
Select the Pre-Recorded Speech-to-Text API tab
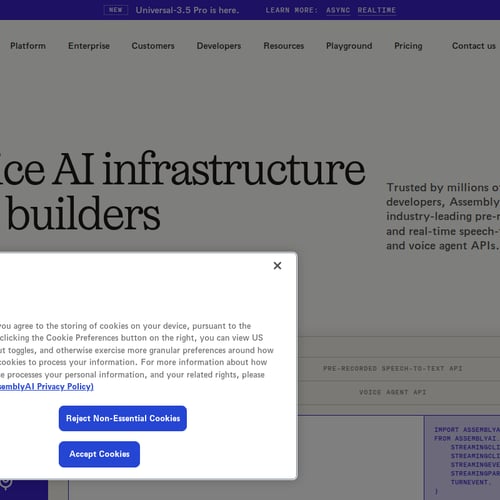pos(393,369)
